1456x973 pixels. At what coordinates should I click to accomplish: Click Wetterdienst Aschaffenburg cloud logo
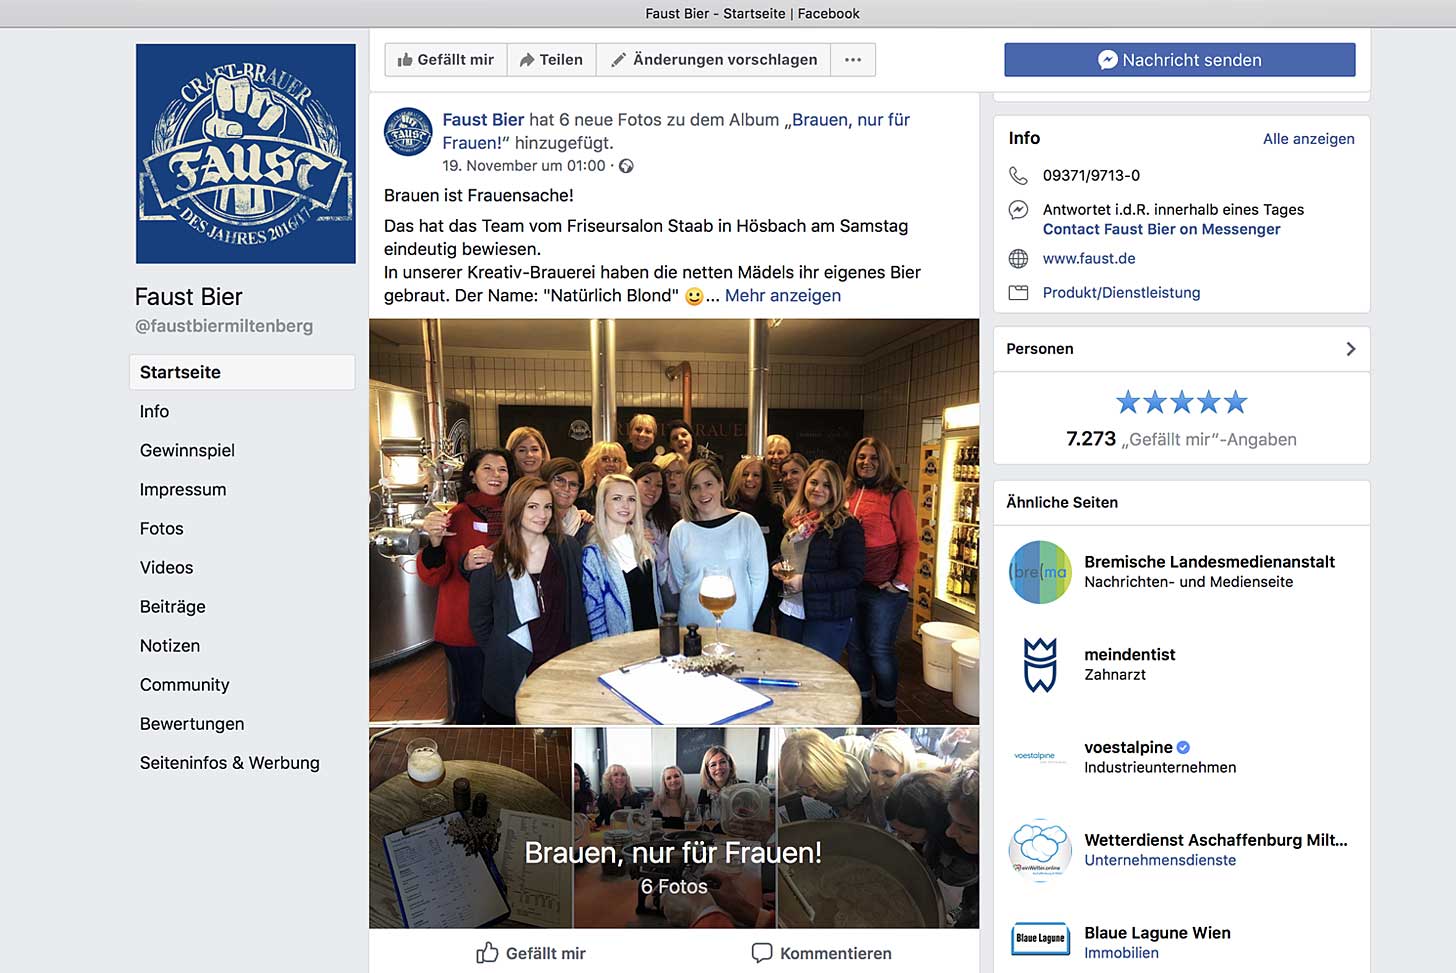(1039, 850)
